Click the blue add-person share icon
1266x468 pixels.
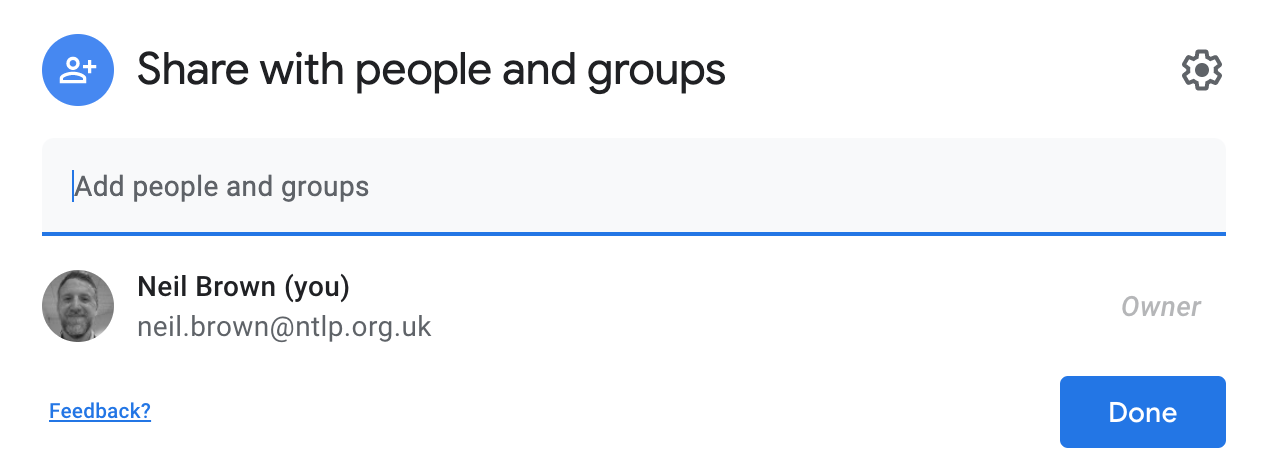78,69
